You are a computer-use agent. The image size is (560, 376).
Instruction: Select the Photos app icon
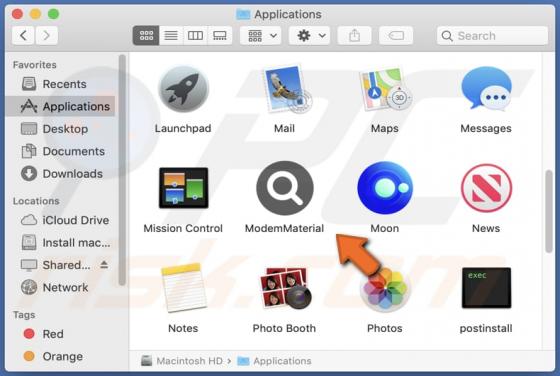[385, 289]
